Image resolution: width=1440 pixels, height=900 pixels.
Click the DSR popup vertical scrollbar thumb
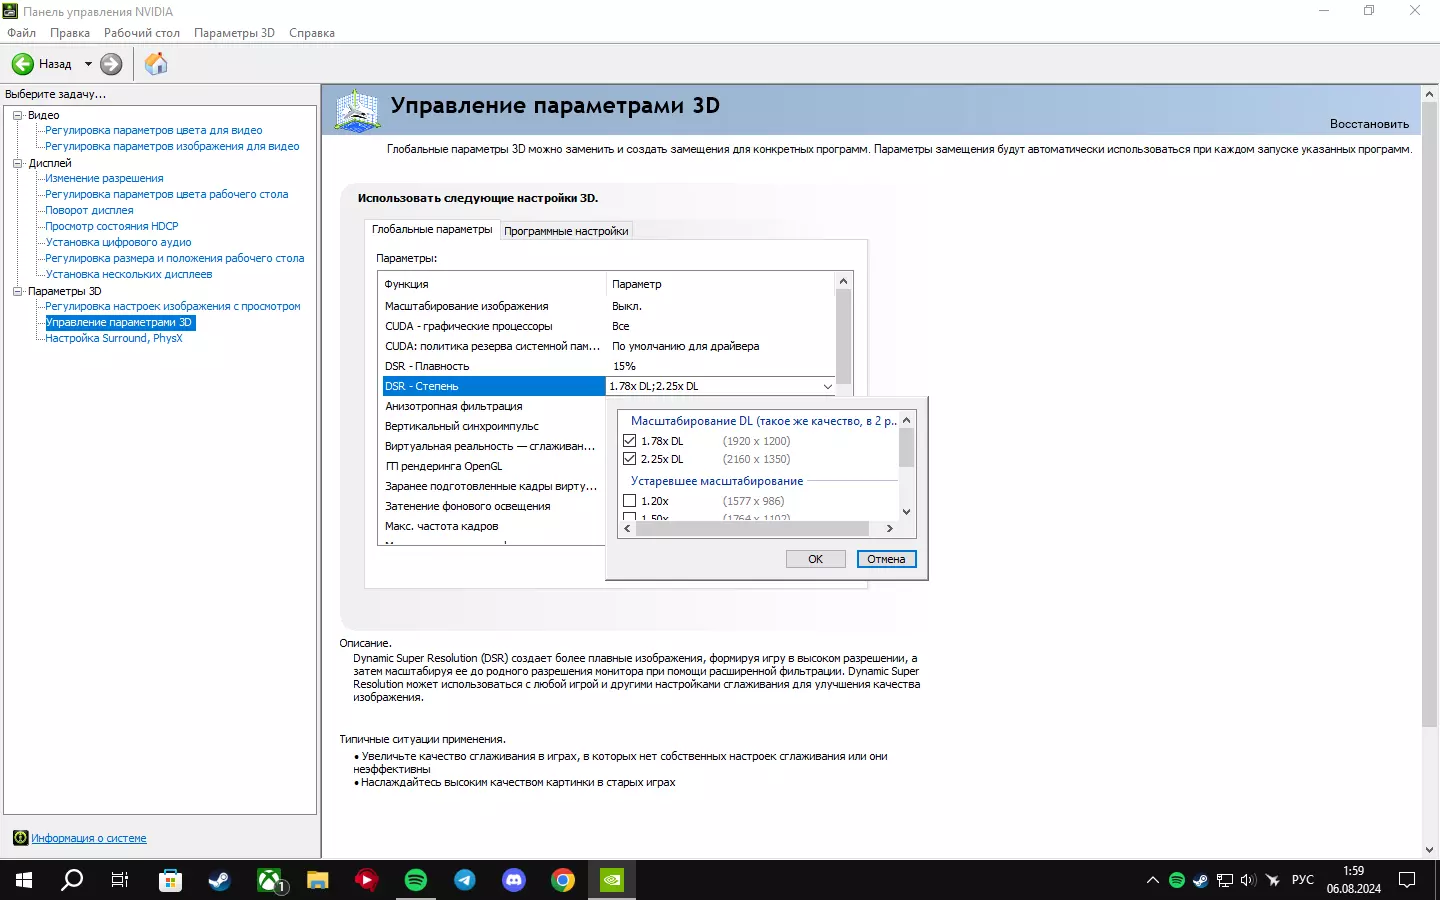coord(906,448)
